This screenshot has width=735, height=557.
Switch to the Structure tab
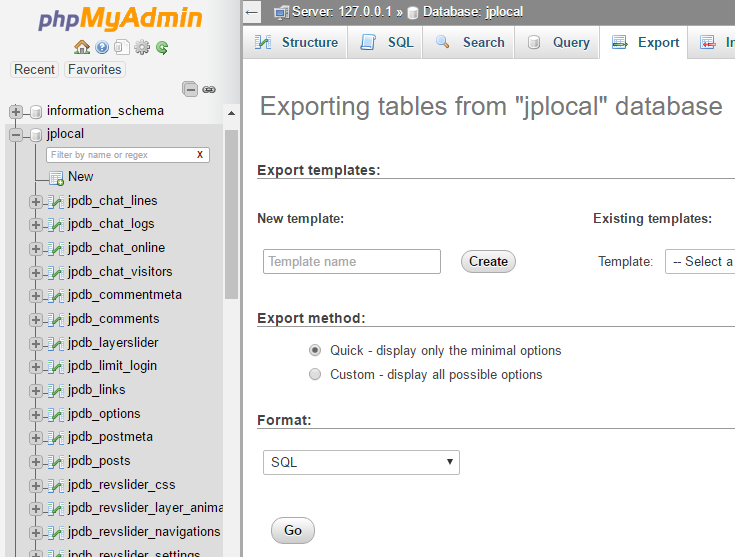click(296, 43)
